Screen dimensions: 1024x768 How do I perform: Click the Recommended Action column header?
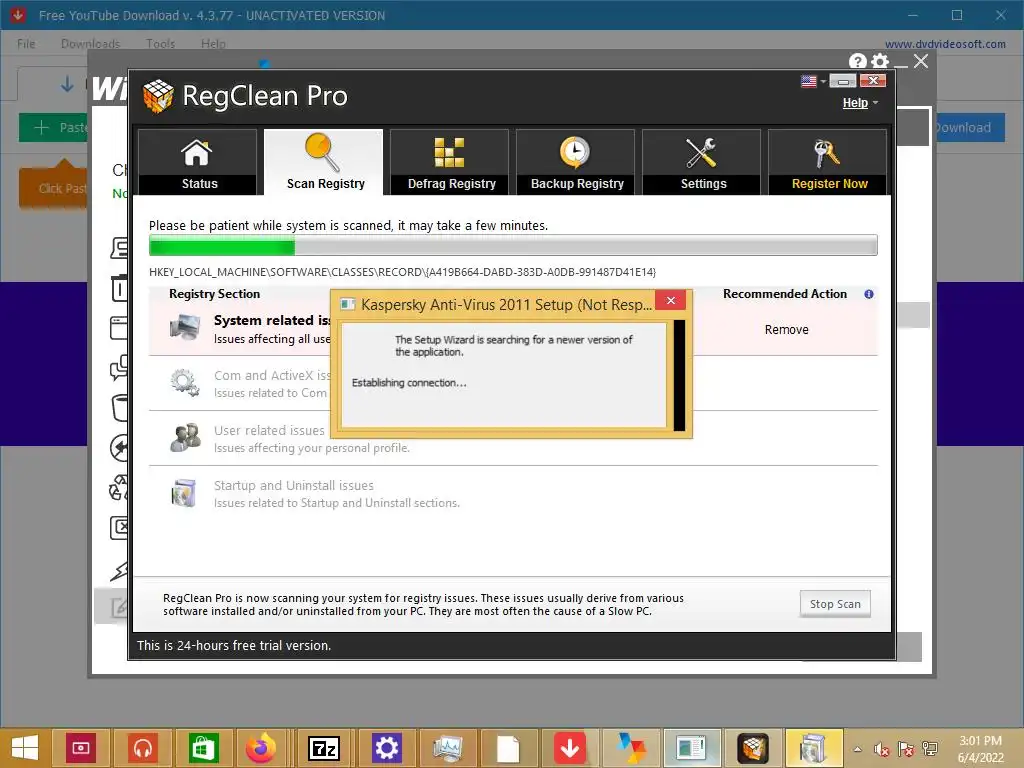tap(784, 294)
